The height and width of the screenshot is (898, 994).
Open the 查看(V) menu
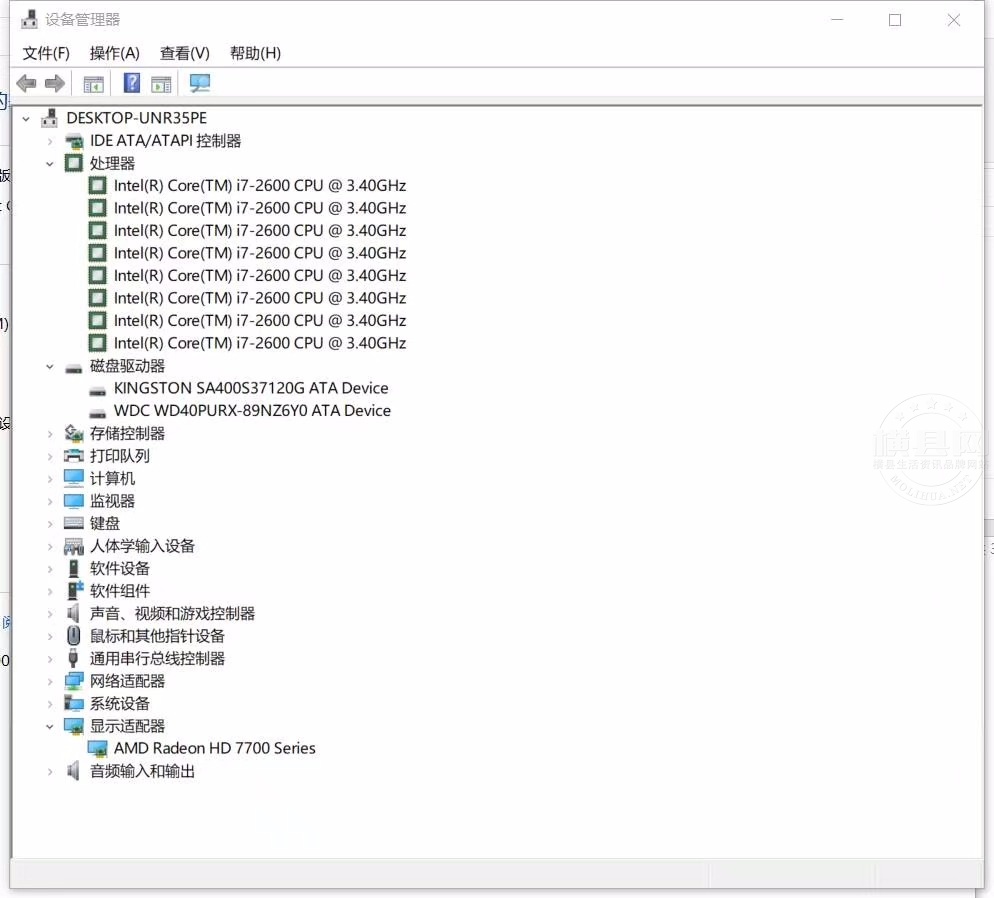[184, 53]
